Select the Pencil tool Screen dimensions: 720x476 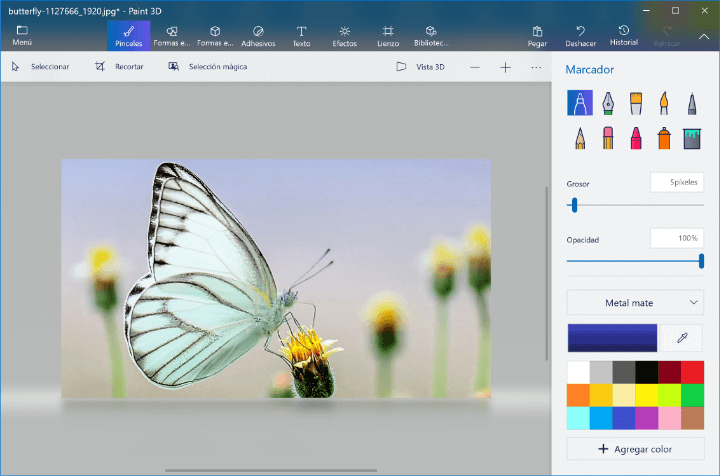[x=580, y=138]
